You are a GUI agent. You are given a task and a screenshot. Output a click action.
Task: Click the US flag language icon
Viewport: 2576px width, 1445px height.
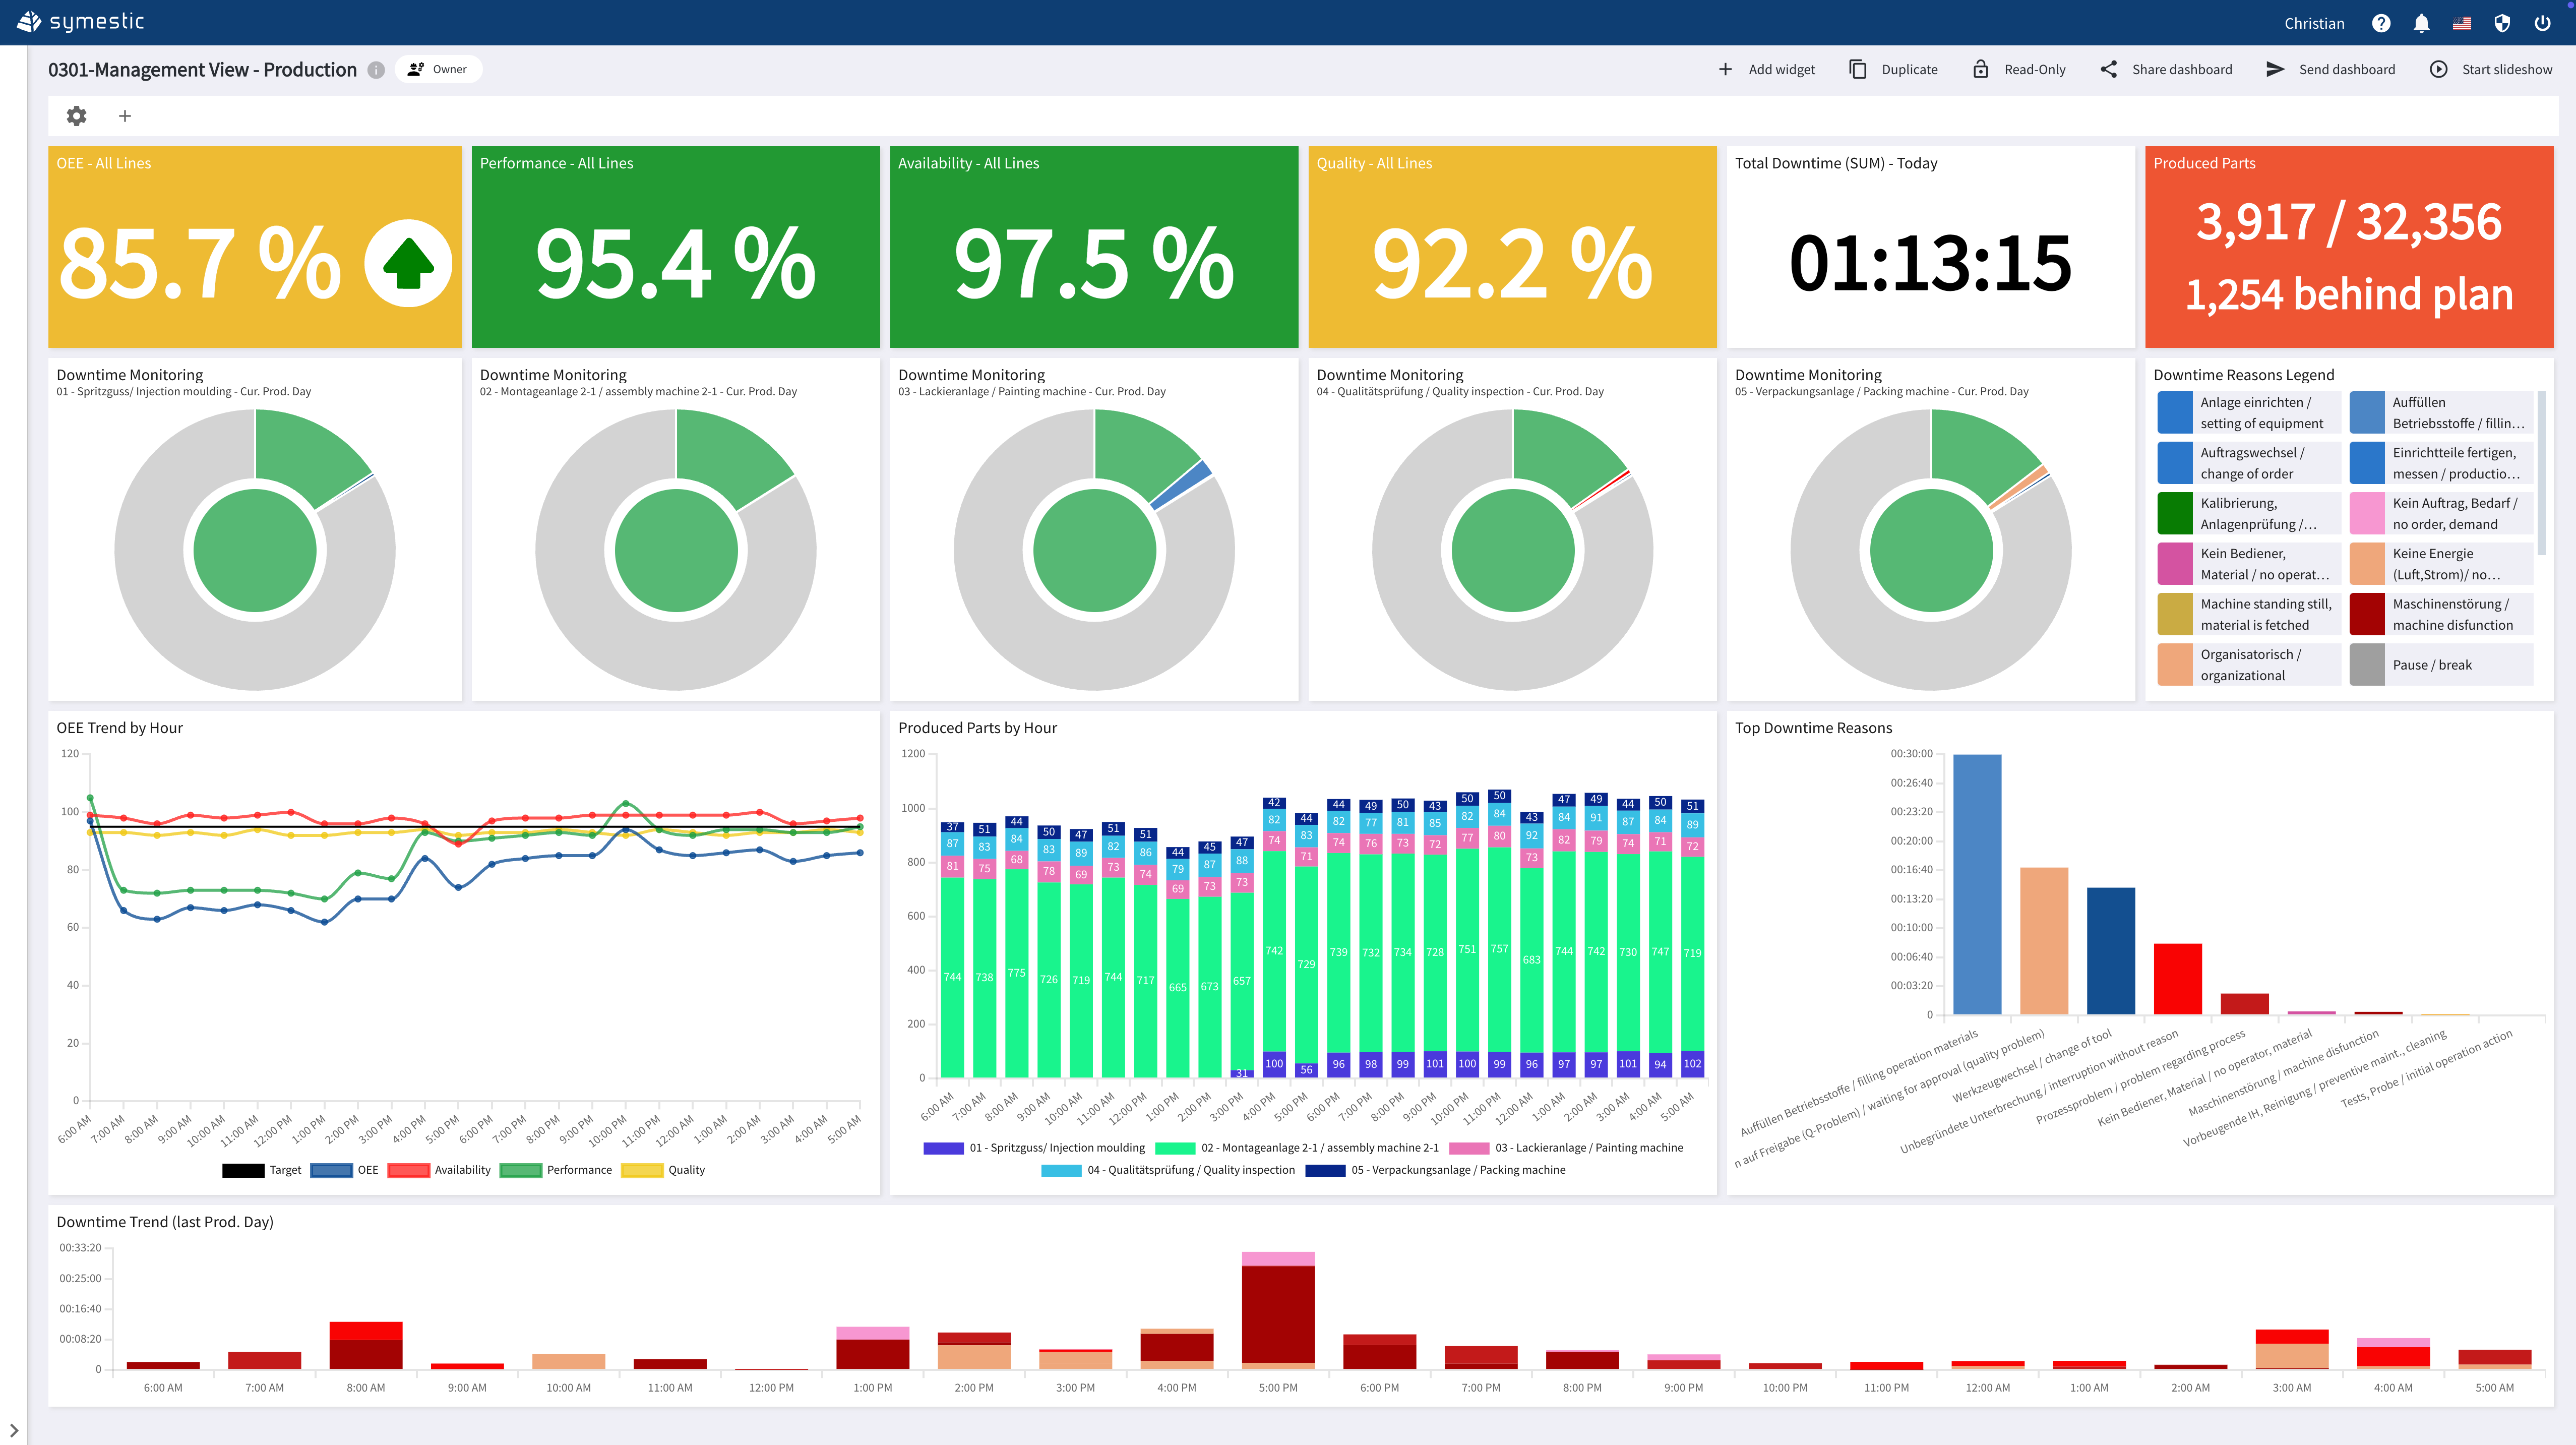tap(2462, 23)
